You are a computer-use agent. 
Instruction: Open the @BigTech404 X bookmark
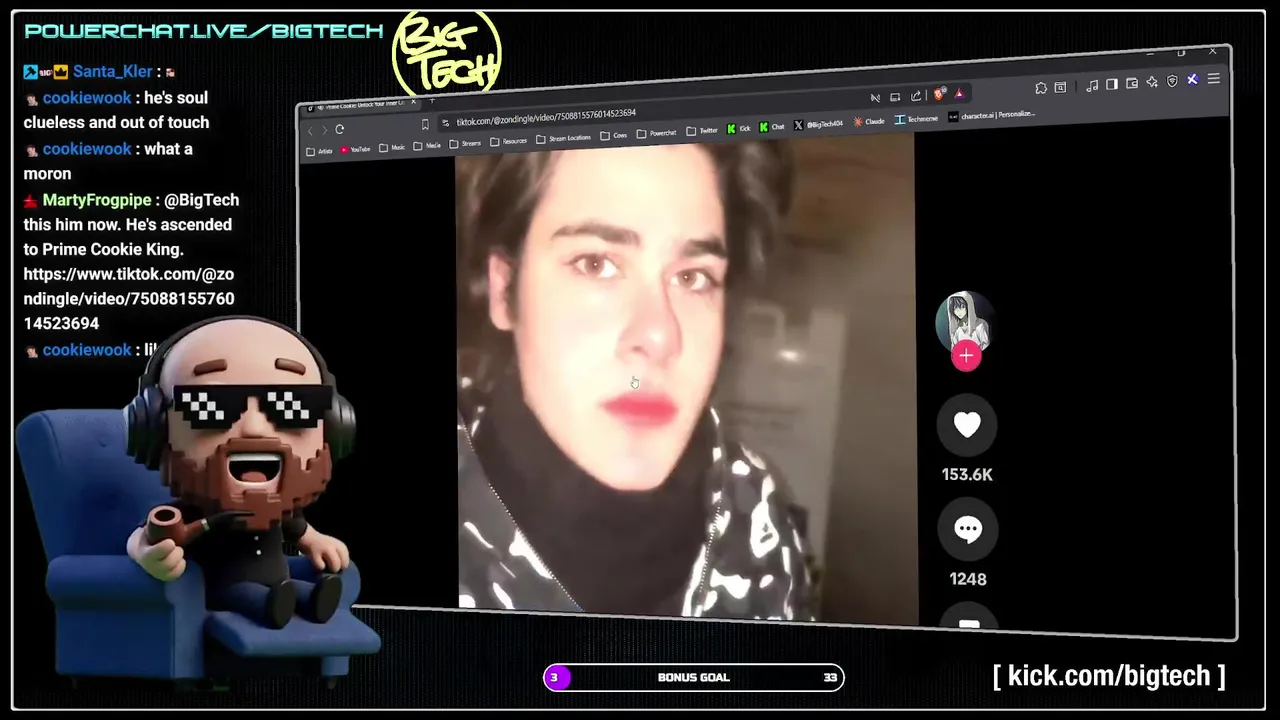tap(818, 124)
